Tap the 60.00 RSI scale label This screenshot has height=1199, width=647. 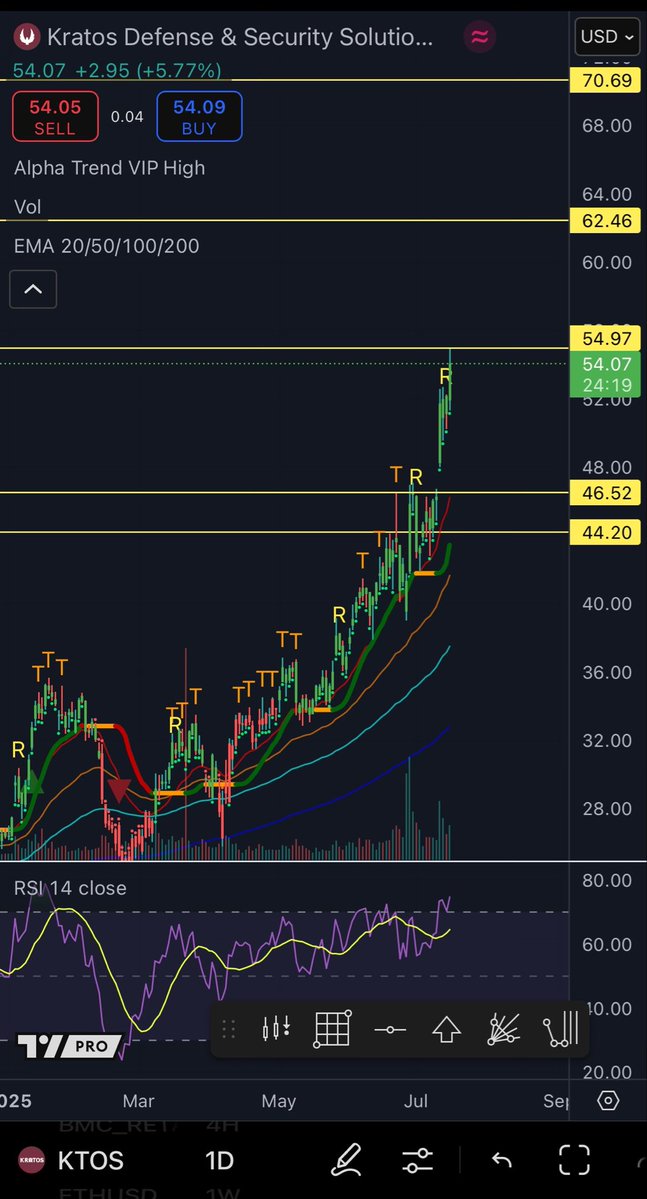[x=607, y=944]
